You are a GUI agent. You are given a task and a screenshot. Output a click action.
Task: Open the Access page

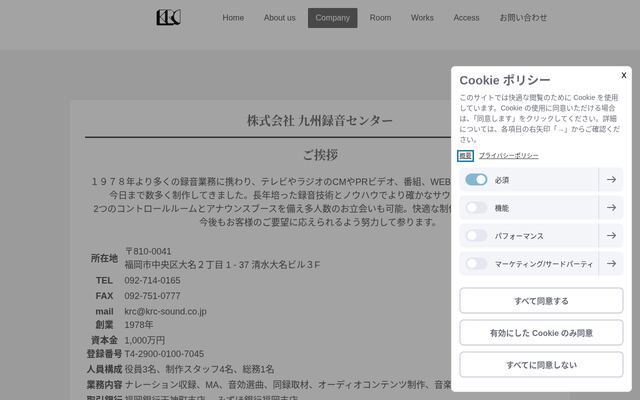click(466, 18)
